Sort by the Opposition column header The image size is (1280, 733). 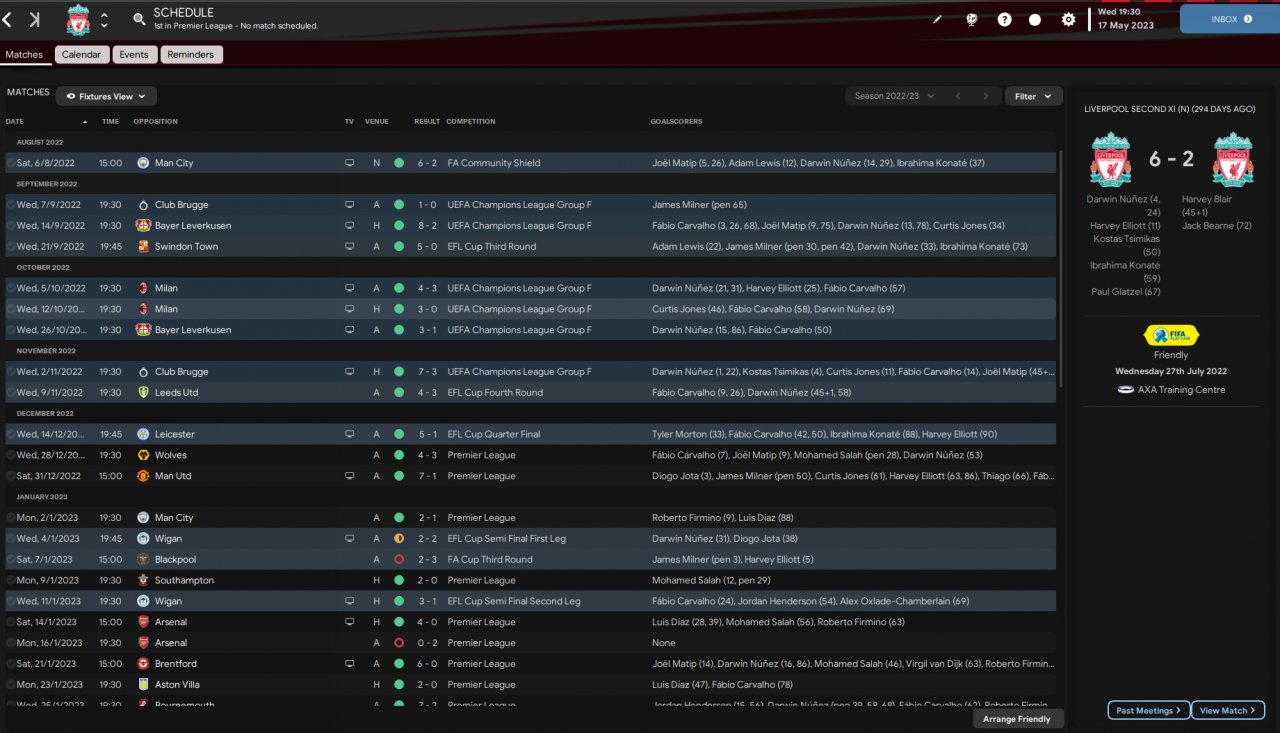tap(155, 122)
